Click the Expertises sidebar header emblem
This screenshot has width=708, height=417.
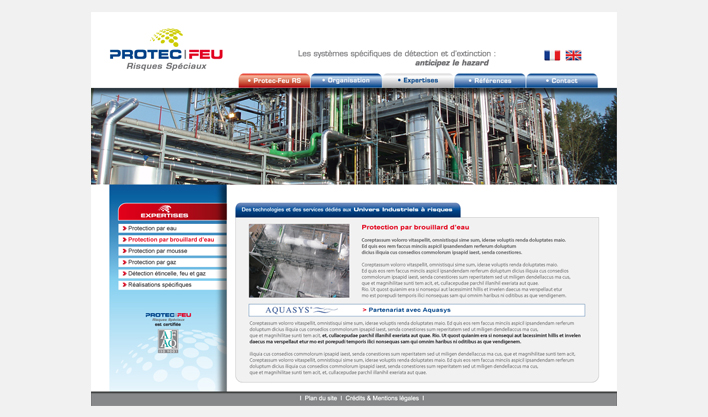pyautogui.click(x=165, y=213)
